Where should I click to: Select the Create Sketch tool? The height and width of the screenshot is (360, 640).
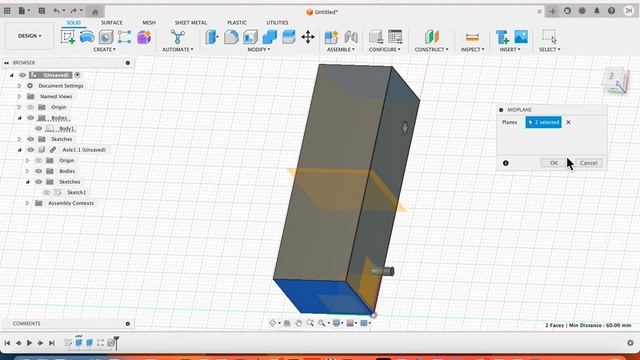pyautogui.click(x=68, y=37)
